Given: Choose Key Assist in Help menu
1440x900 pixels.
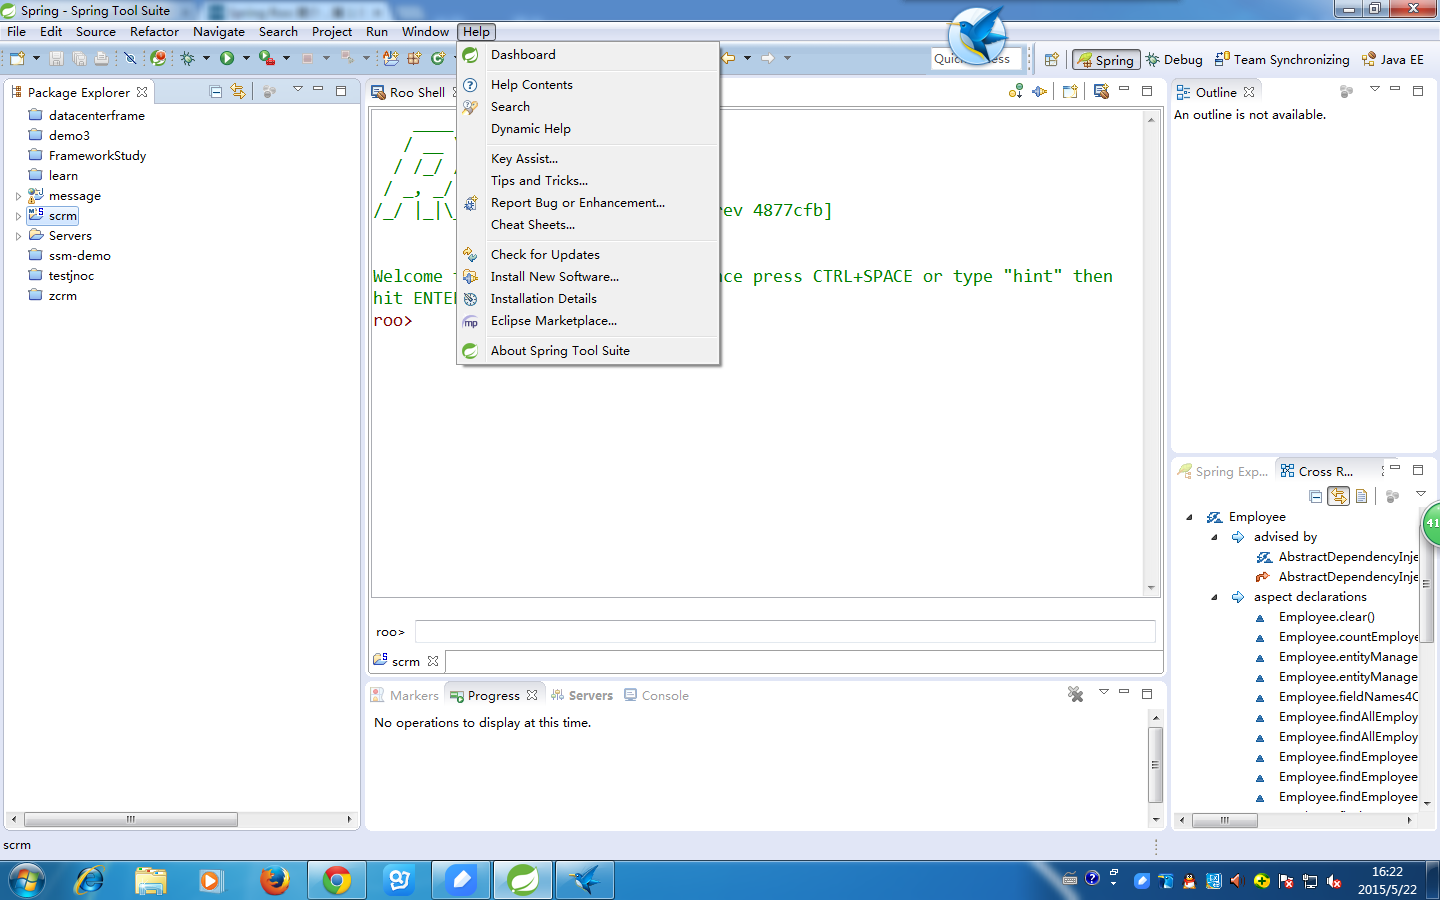Looking at the screenshot, I should [x=588, y=159].
